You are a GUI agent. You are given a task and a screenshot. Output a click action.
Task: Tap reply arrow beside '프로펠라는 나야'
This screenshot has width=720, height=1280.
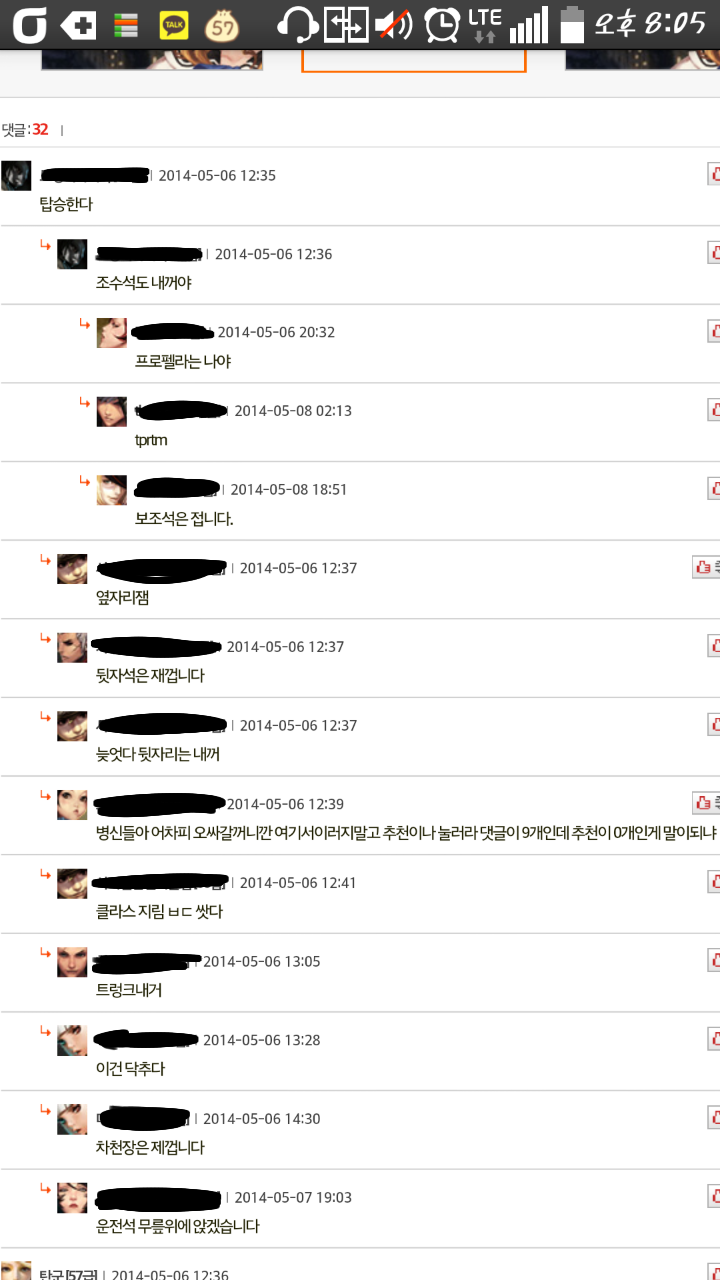point(85,324)
